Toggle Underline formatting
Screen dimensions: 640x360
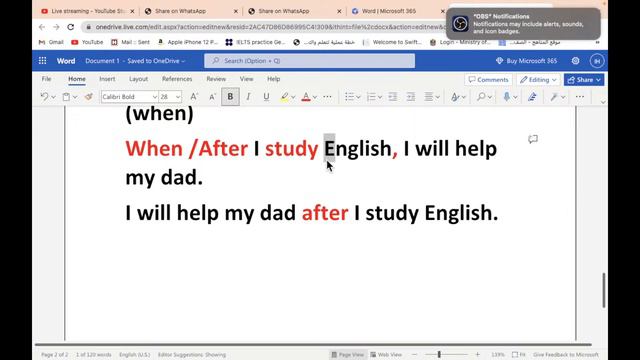pos(266,97)
